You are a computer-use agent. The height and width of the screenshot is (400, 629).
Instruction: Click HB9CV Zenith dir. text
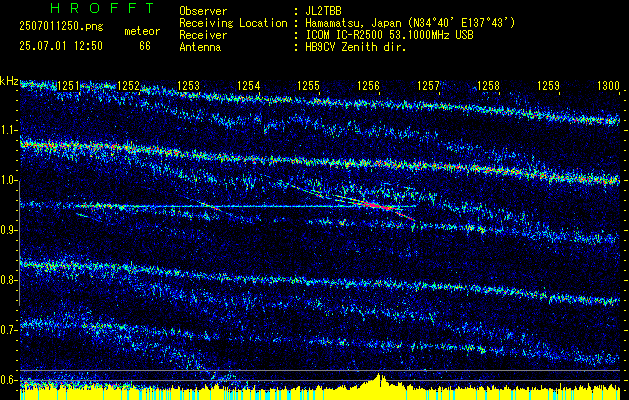click(356, 47)
